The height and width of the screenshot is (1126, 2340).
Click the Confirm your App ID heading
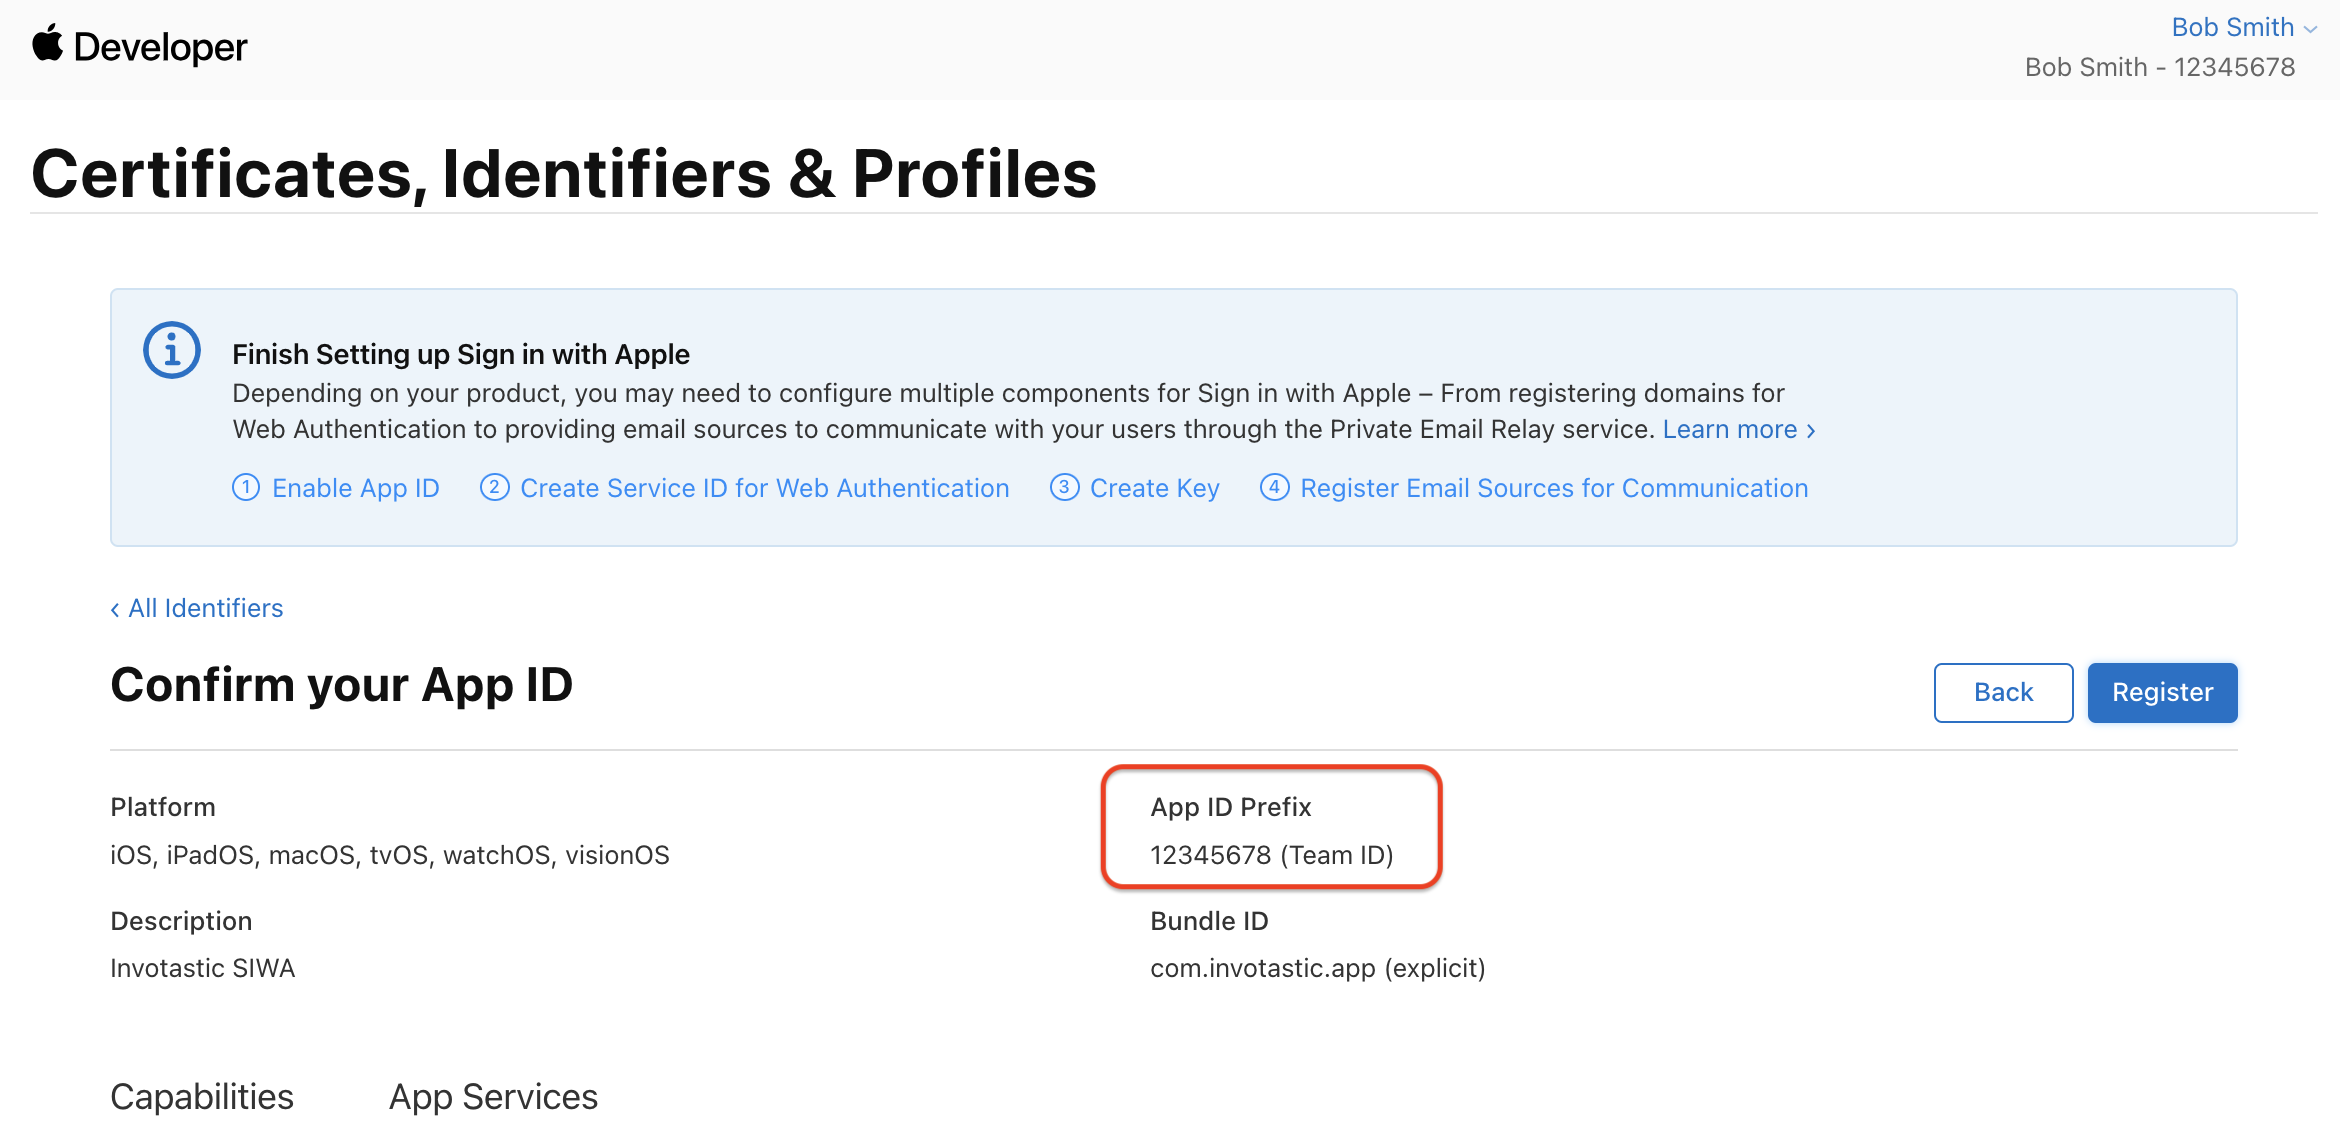tap(342, 685)
